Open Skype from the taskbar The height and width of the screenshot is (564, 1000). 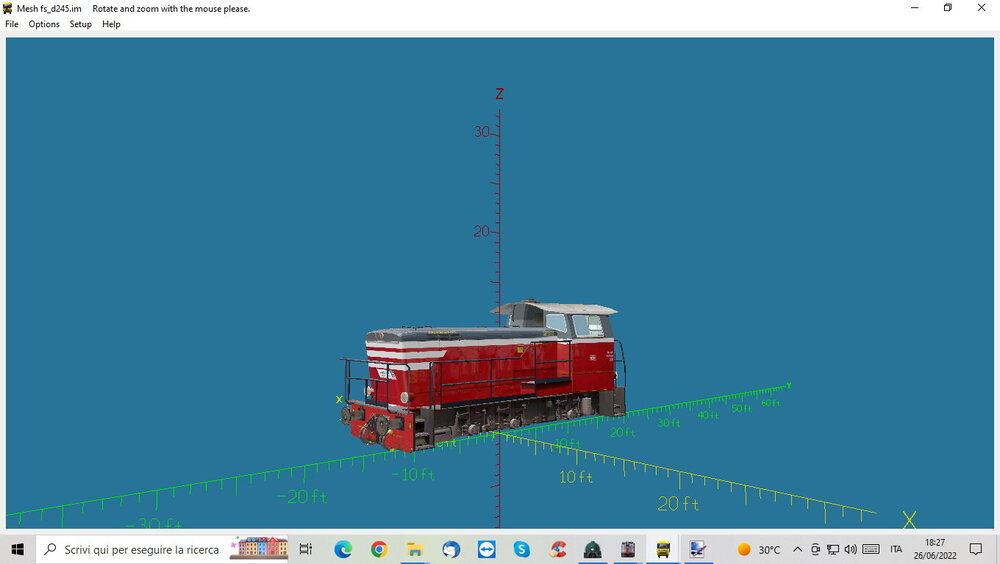point(522,549)
